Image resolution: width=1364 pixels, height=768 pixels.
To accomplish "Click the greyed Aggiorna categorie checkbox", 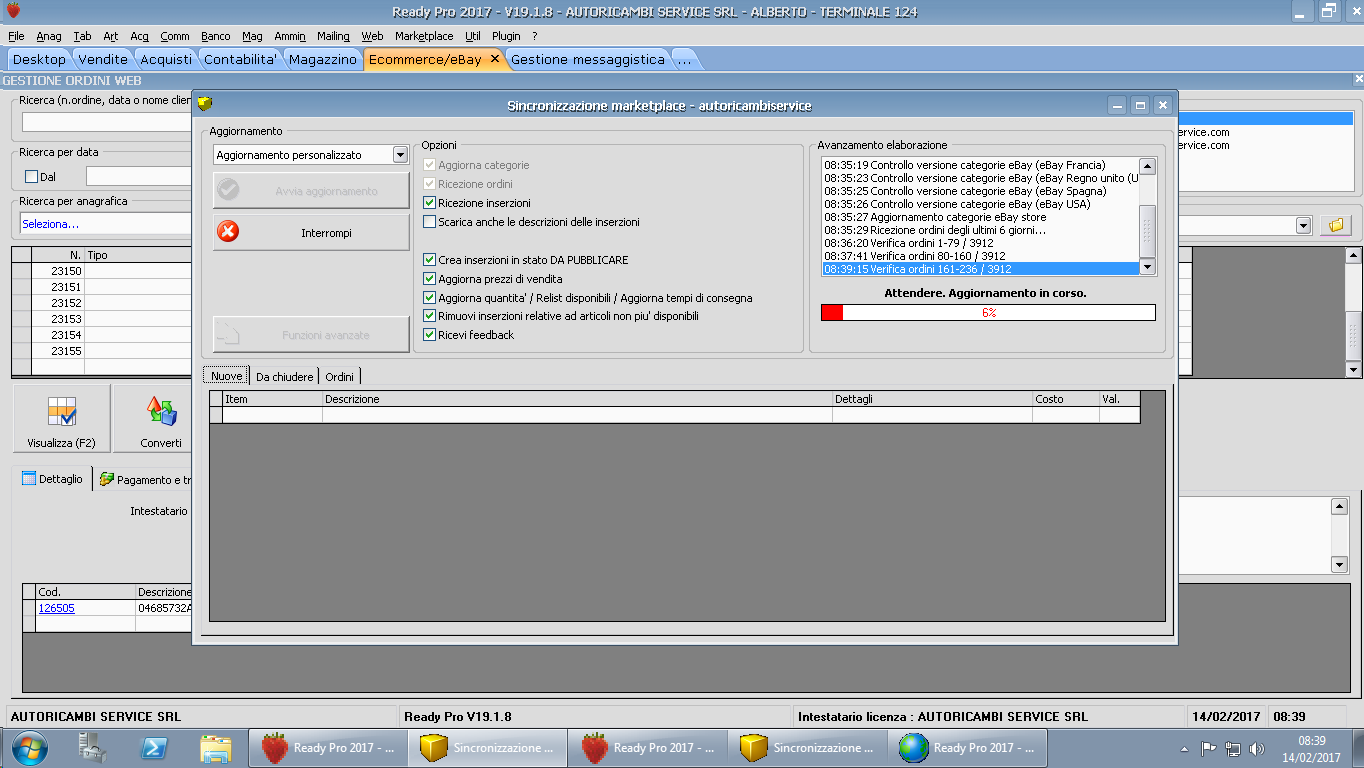I will pyautogui.click(x=430, y=165).
